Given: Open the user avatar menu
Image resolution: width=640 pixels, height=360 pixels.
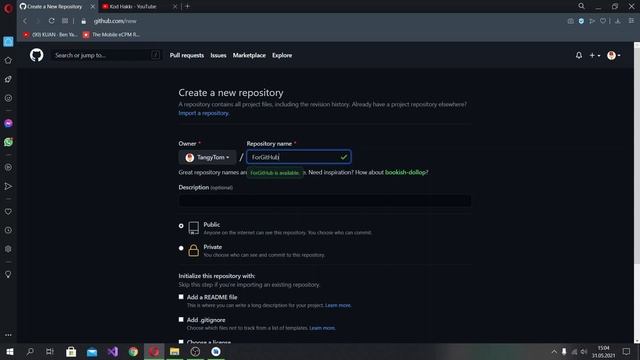Looking at the screenshot, I should pyautogui.click(x=613, y=55).
